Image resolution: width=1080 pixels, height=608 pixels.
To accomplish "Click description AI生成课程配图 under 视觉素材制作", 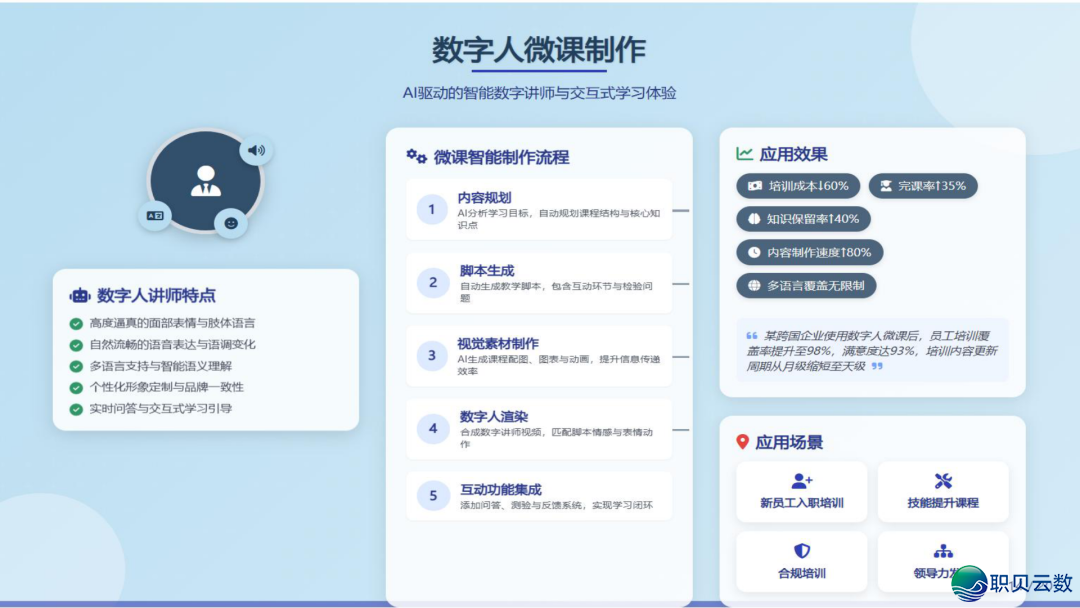I will tap(559, 365).
